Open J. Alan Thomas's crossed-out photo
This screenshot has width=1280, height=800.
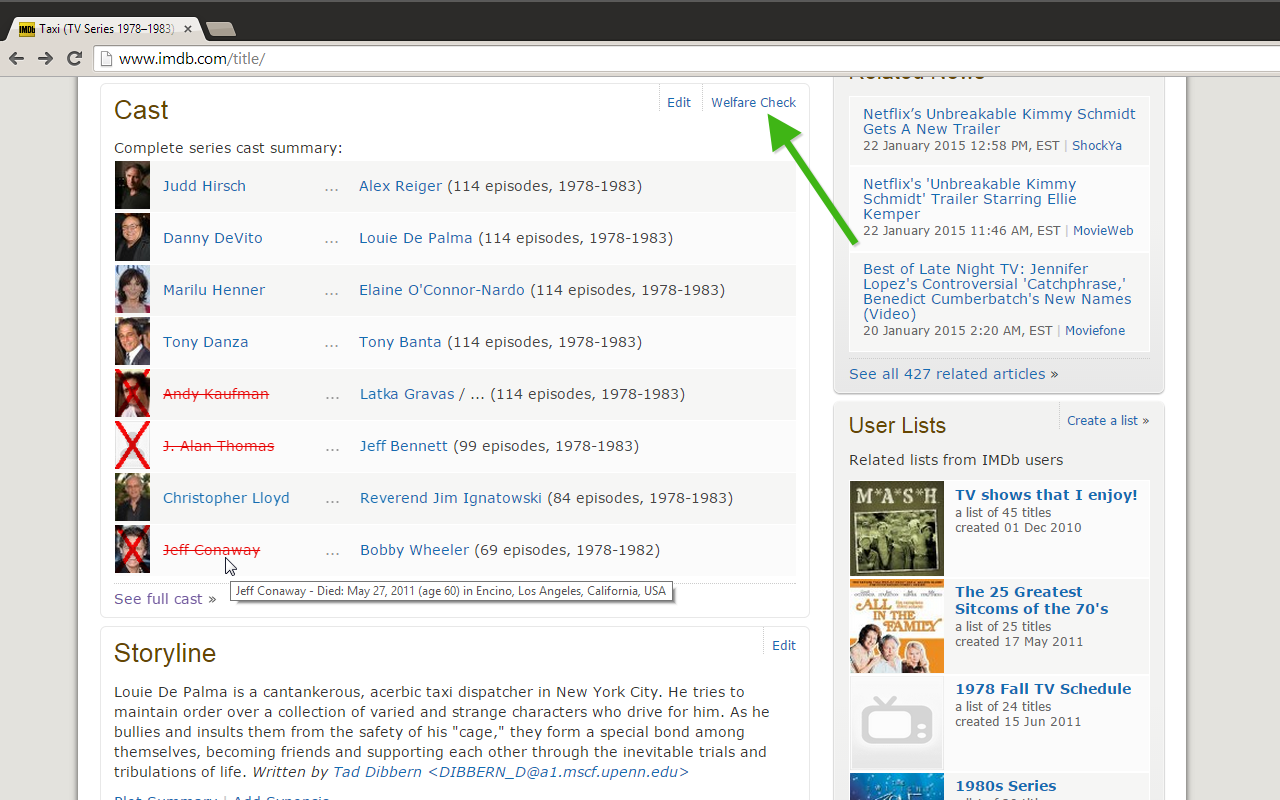click(x=132, y=446)
